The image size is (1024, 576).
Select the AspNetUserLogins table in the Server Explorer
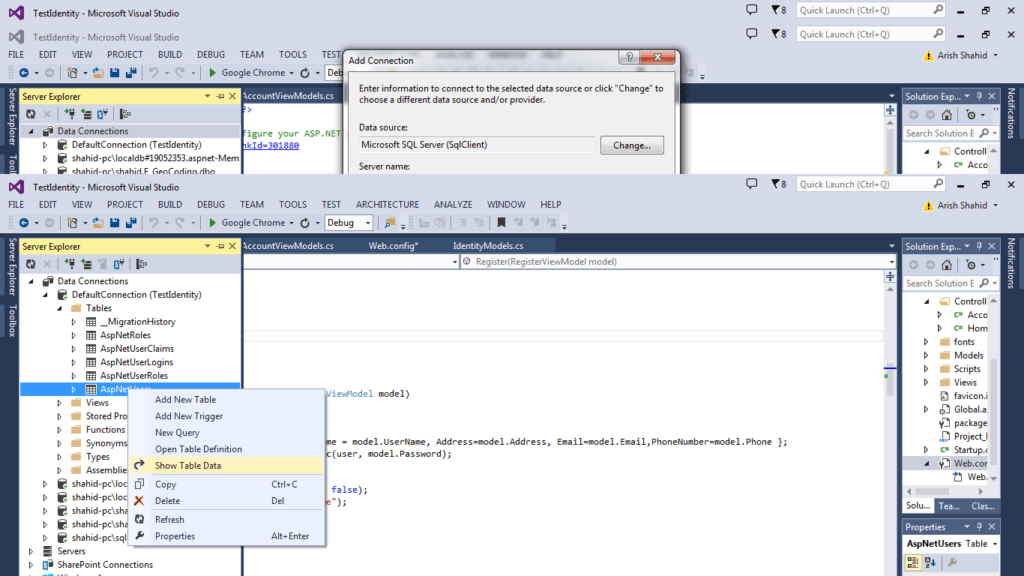click(x=136, y=362)
